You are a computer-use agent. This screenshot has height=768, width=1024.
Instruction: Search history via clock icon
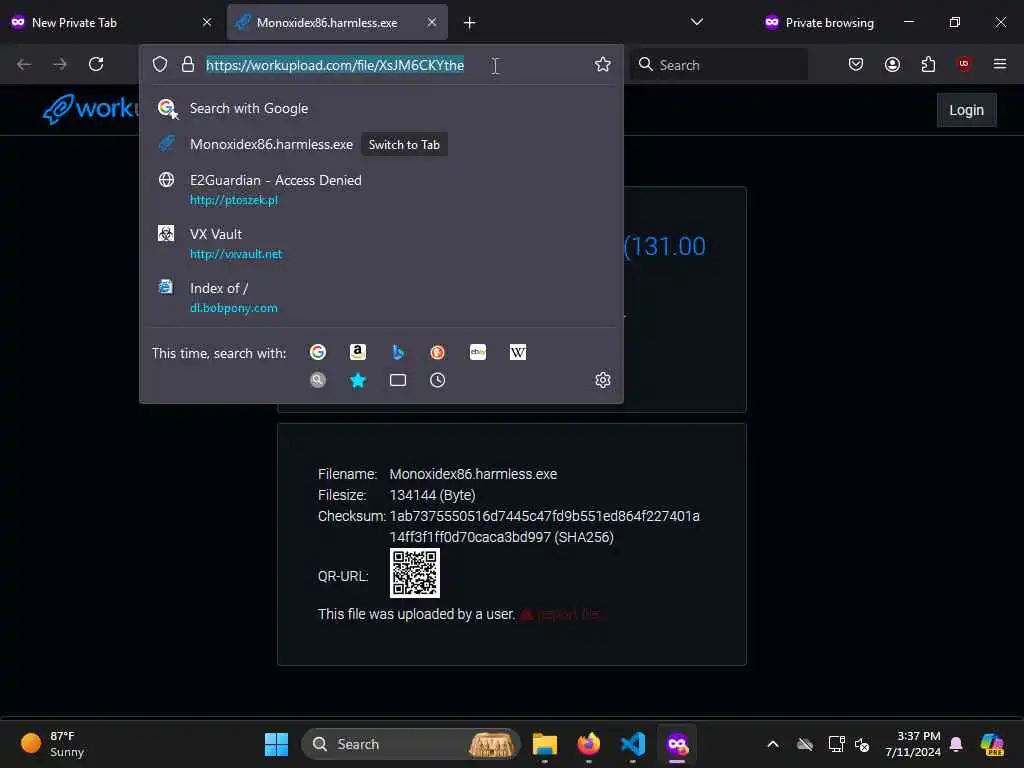pos(438,380)
